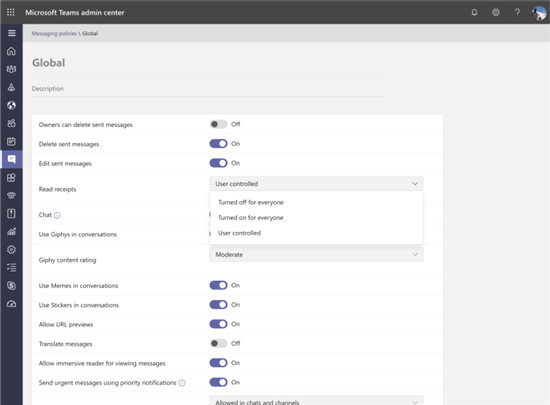The image size is (550, 405).
Task: Open the user profile avatar
Action: pos(538,13)
